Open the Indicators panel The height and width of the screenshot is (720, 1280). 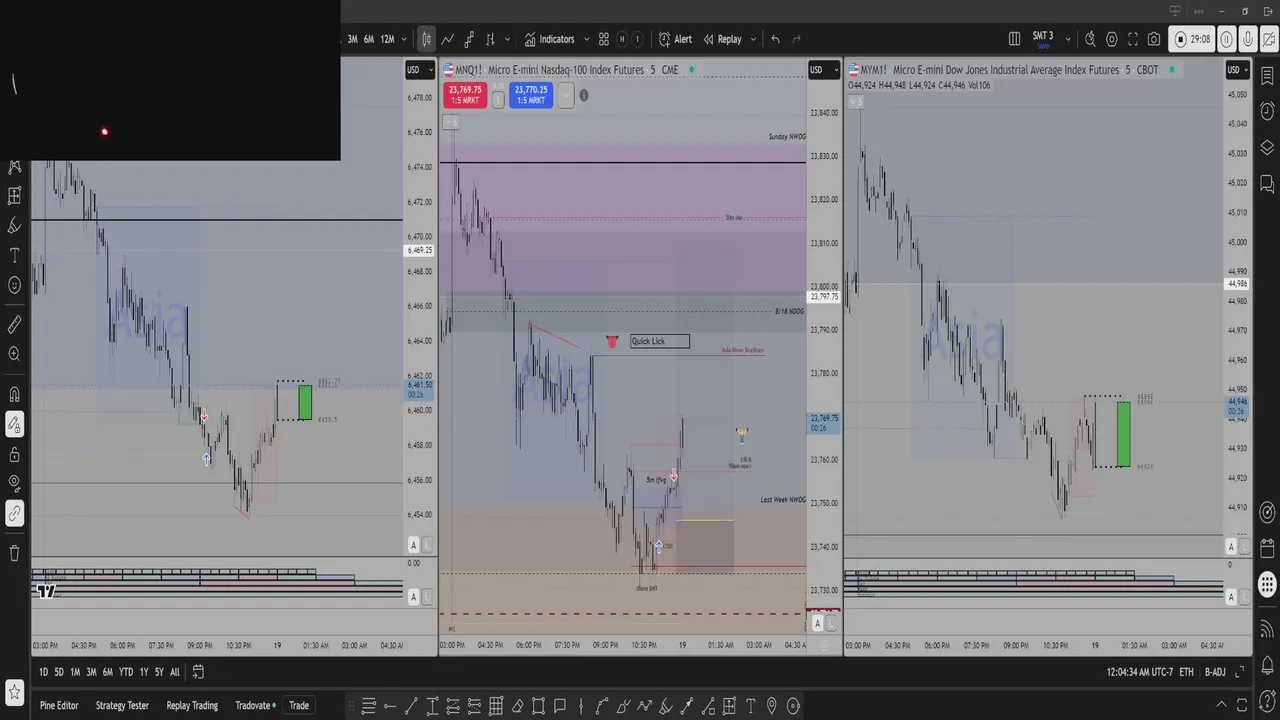(549, 39)
